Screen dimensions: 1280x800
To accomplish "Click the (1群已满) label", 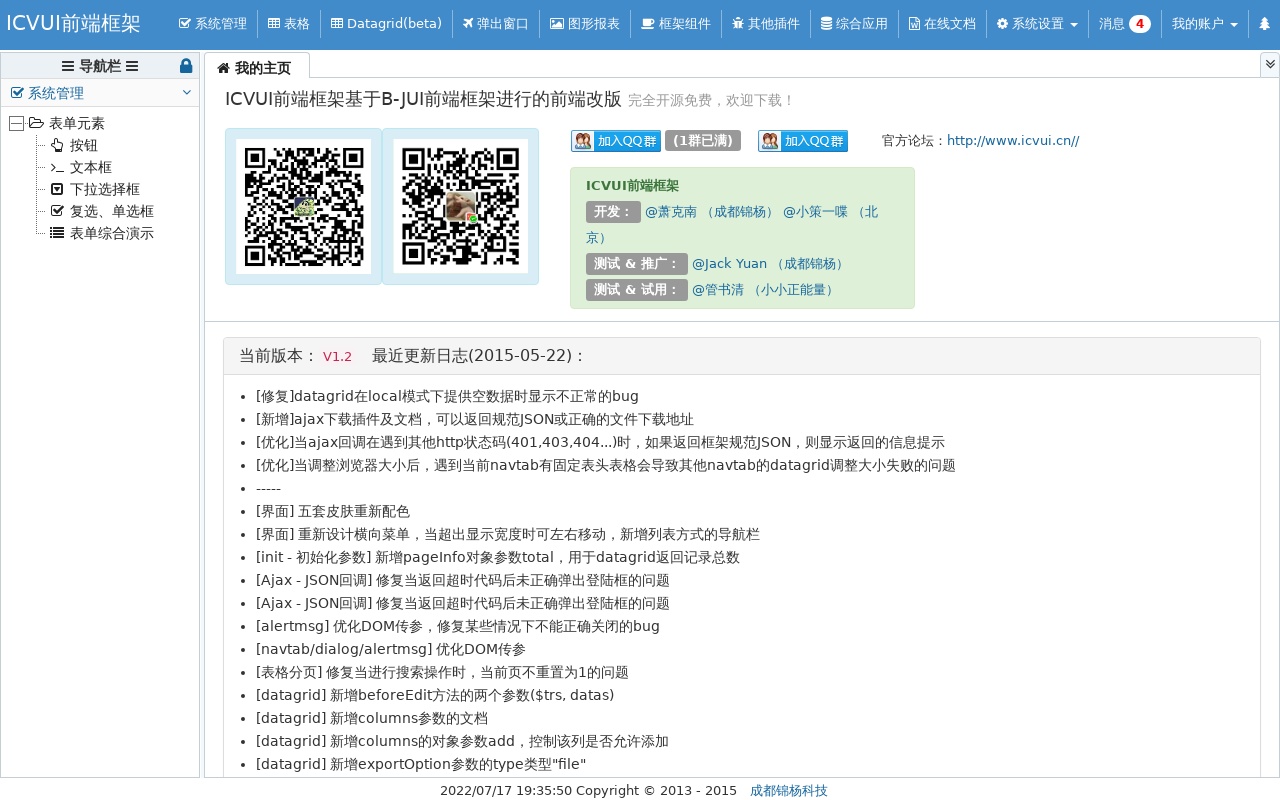I will [x=703, y=141].
